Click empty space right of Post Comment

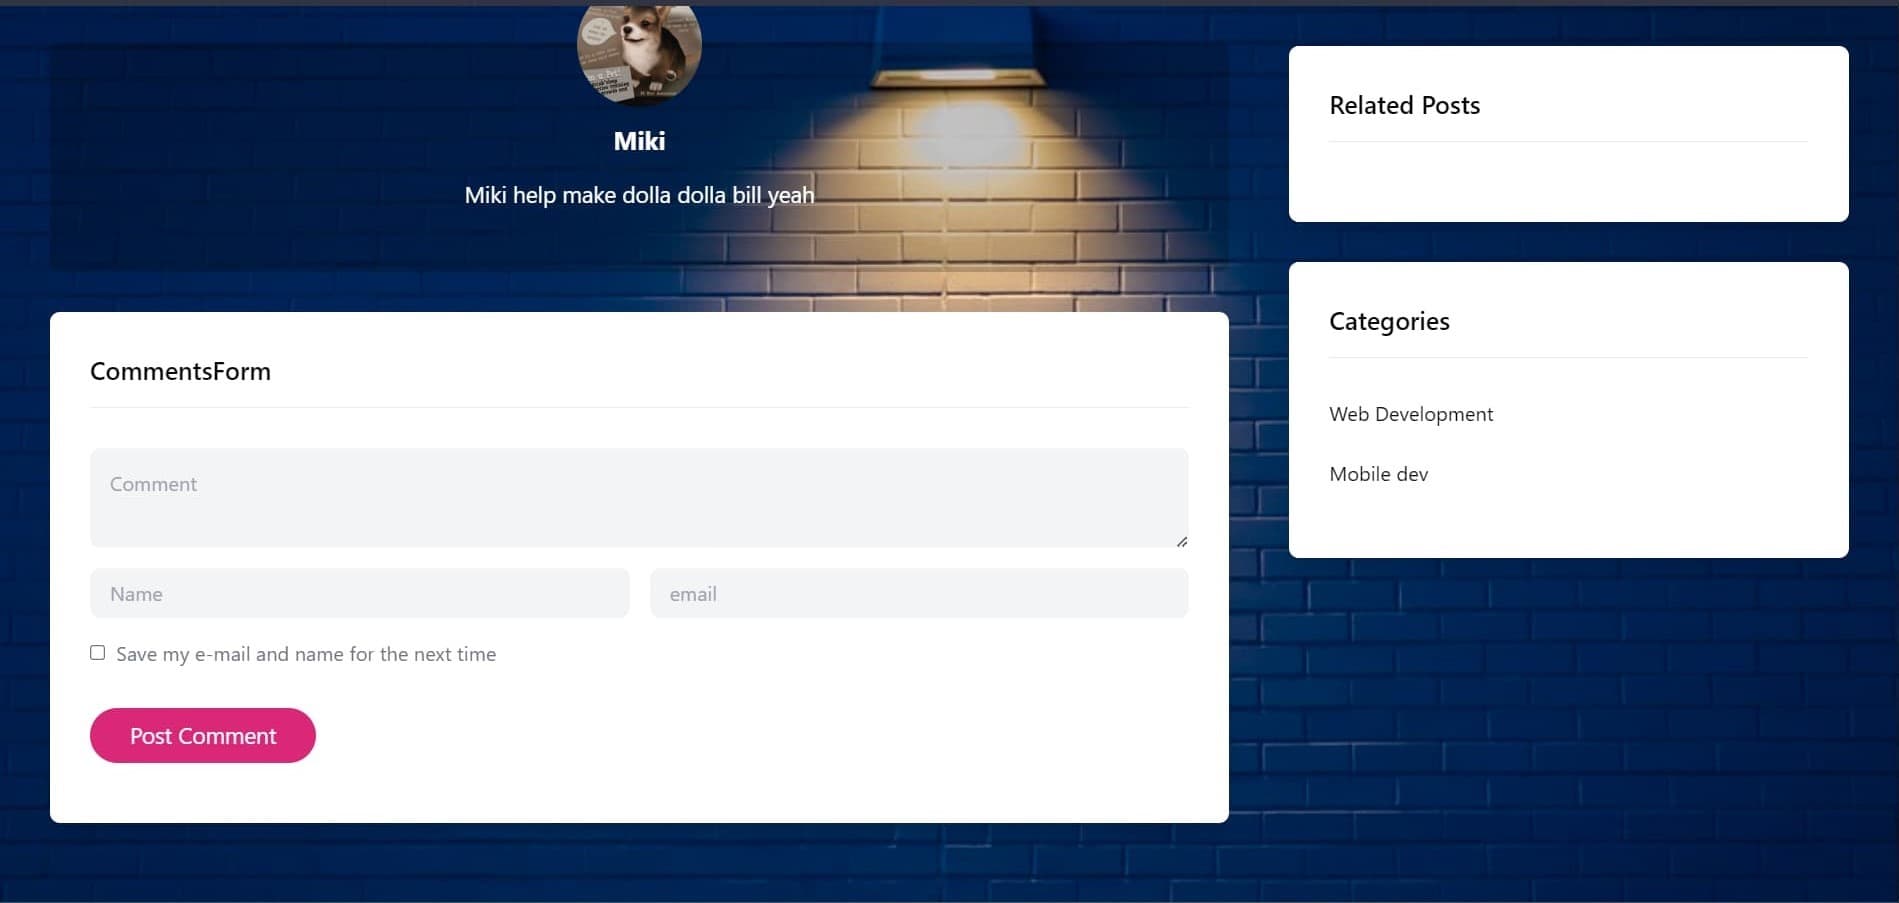tap(750, 736)
